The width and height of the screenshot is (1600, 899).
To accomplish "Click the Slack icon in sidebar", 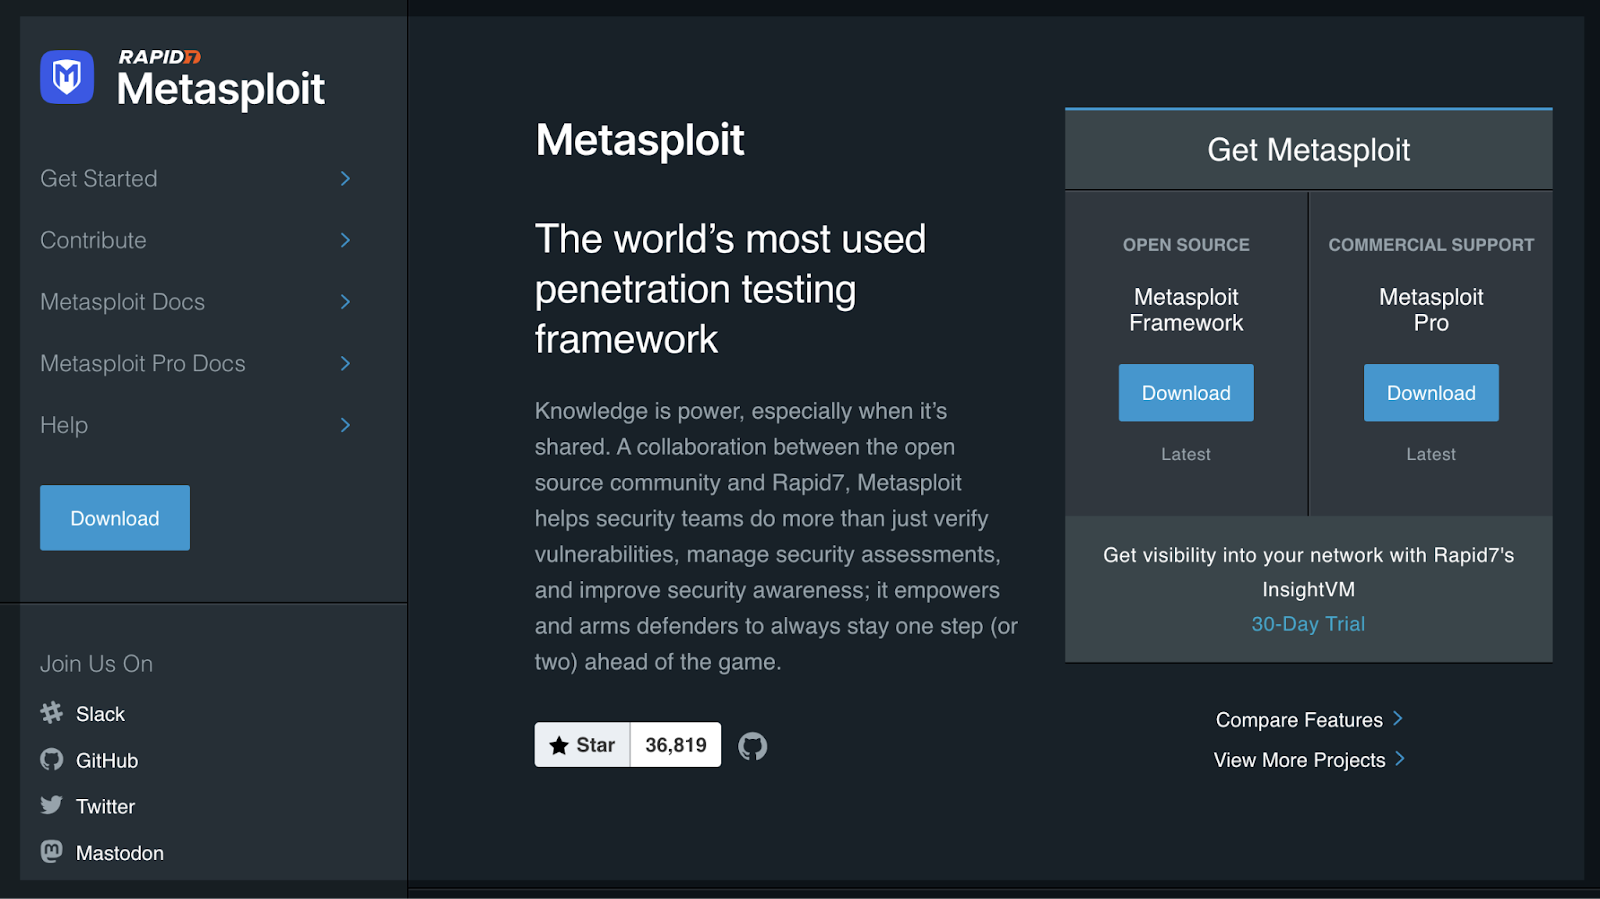I will (52, 713).
